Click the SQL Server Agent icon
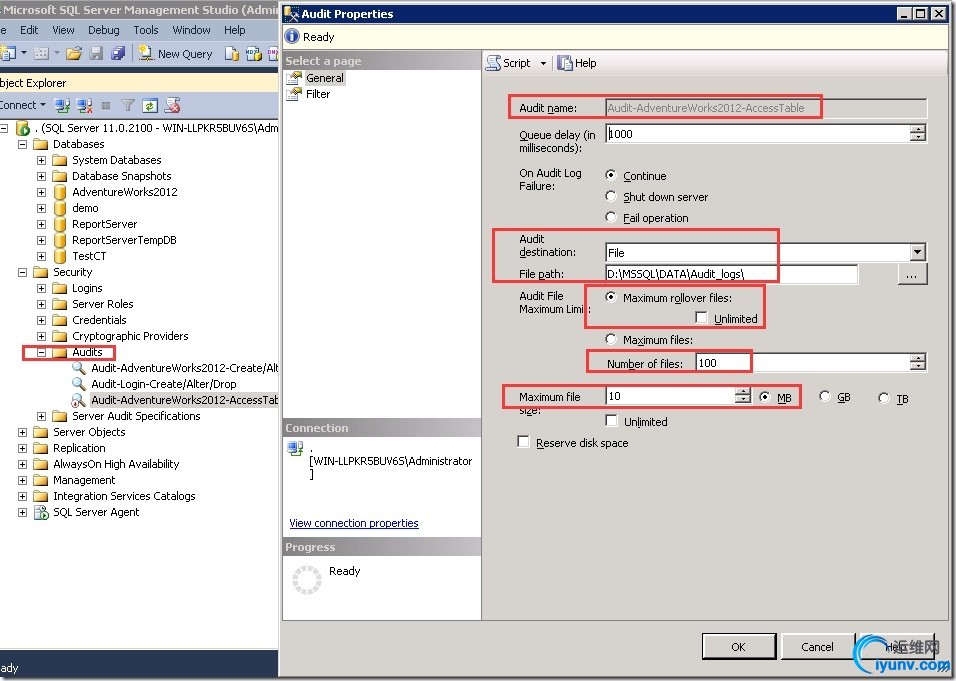Screen dimensions: 956x681 tap(41, 512)
